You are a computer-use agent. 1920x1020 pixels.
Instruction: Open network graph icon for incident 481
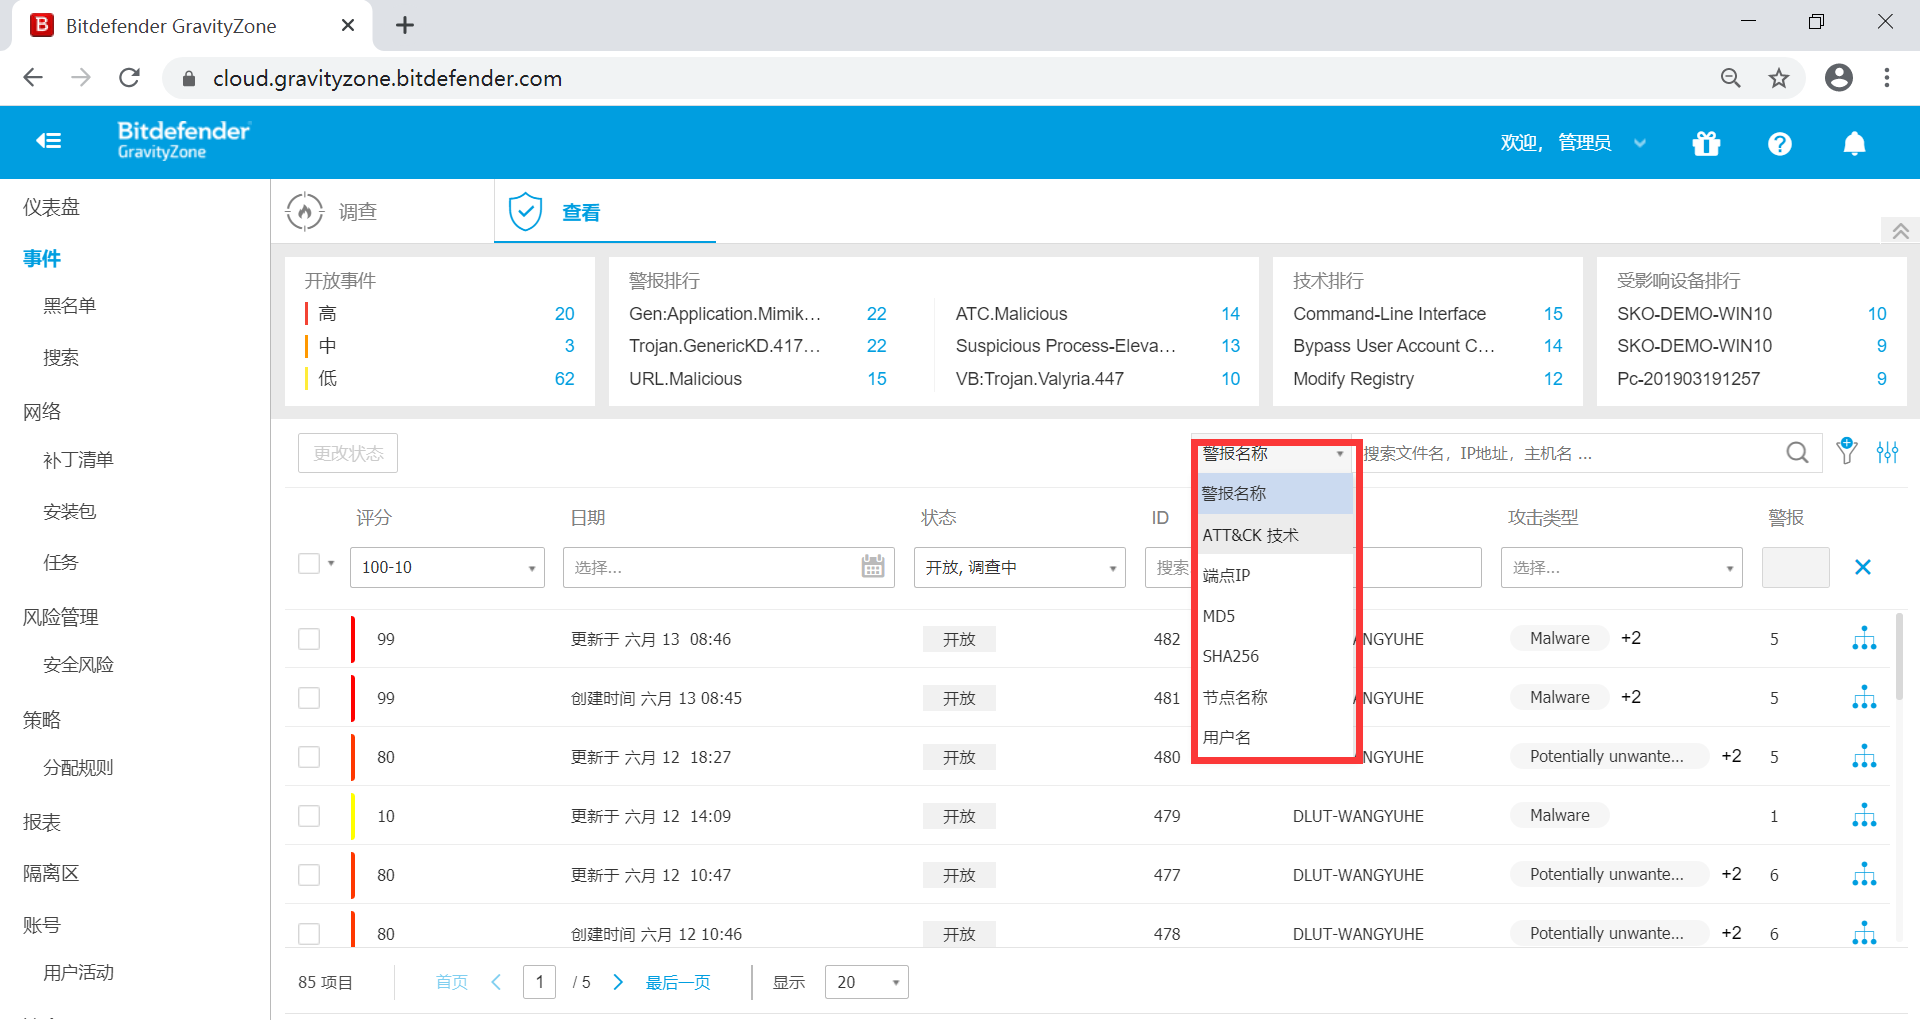click(1864, 697)
